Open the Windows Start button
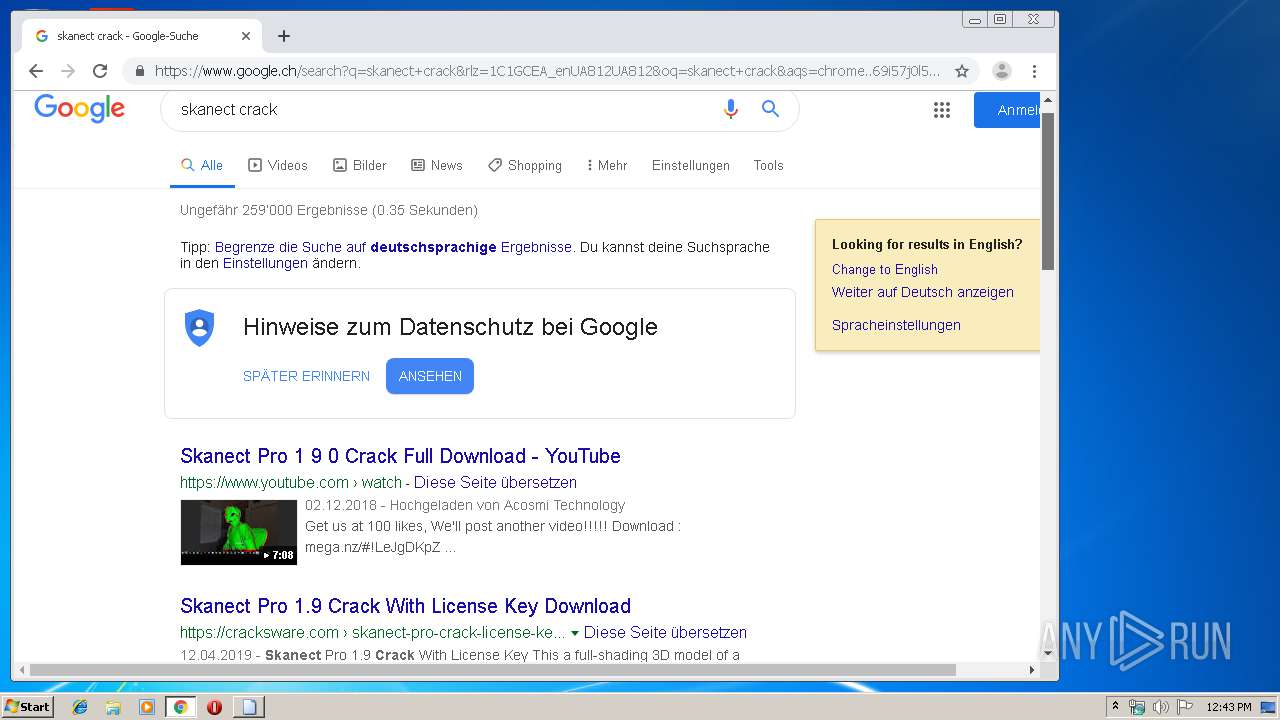 [x=28, y=707]
